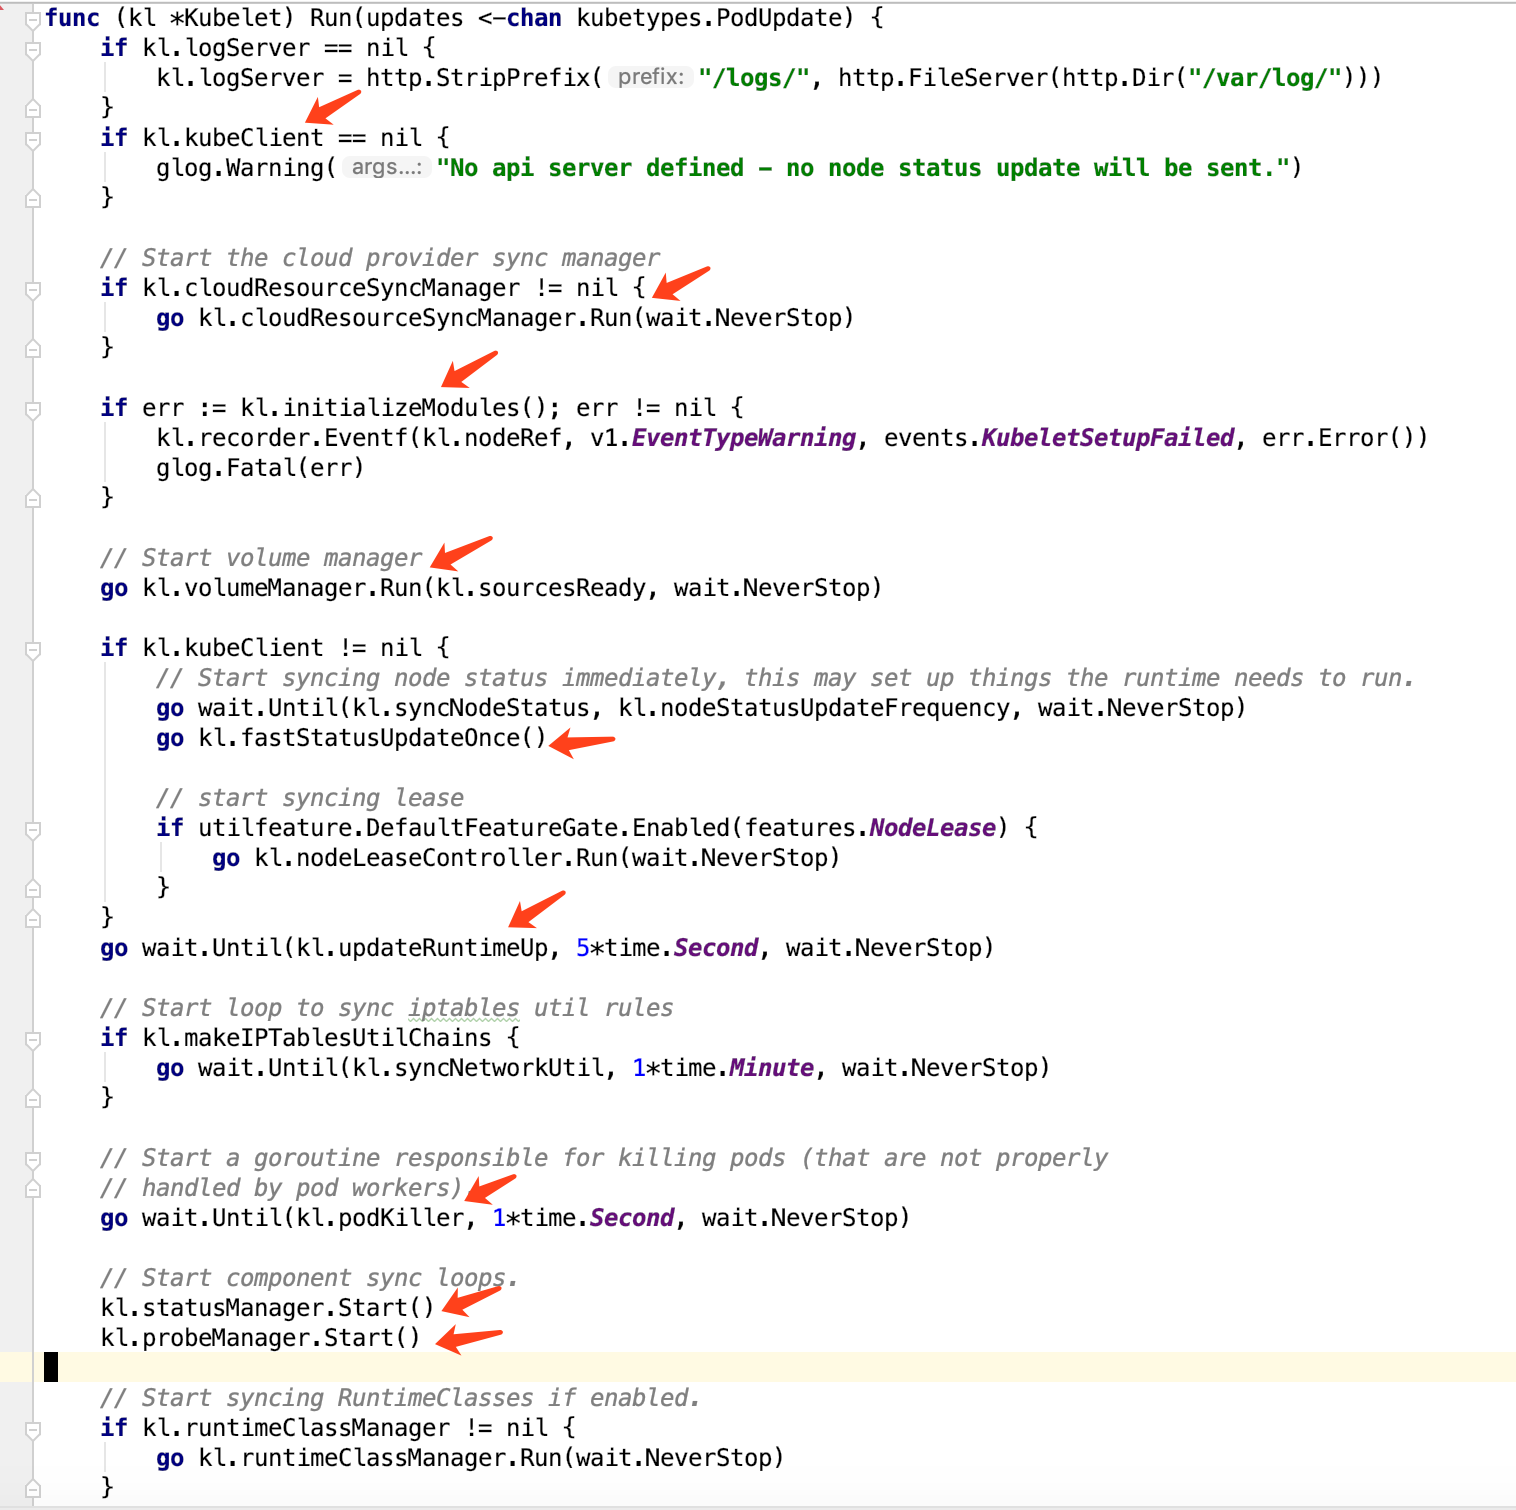The image size is (1516, 1510).
Task: Click '5*time.Second' interval
Action: click(667, 948)
